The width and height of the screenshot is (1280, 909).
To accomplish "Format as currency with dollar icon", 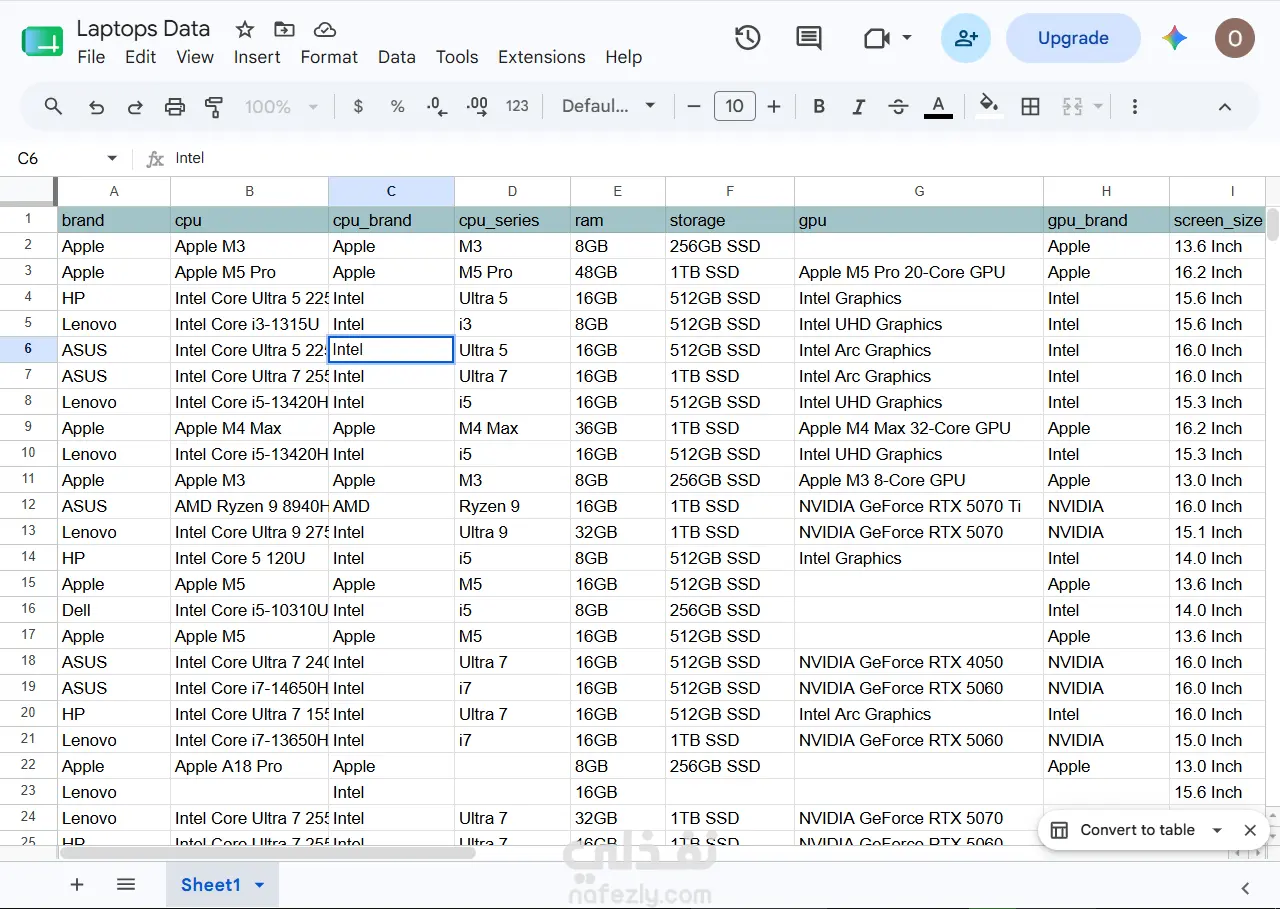I will (x=358, y=106).
